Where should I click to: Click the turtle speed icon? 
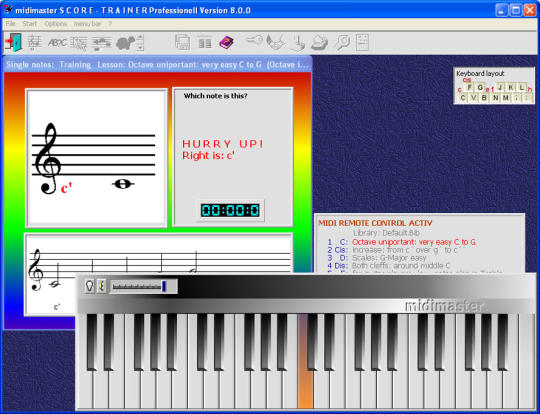pyautogui.click(x=125, y=43)
